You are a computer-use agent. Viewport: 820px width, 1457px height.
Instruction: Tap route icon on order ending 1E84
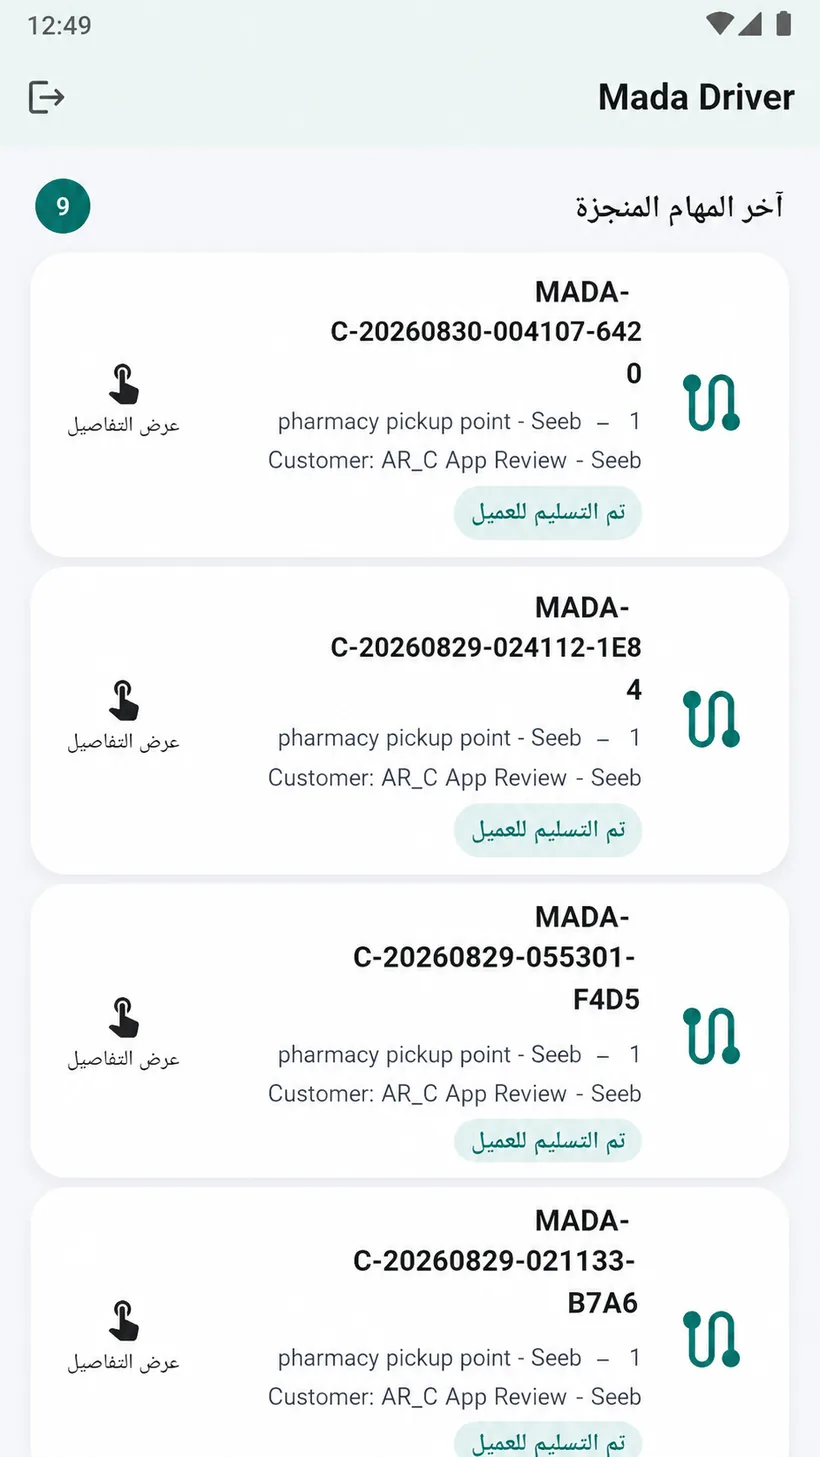click(x=711, y=719)
